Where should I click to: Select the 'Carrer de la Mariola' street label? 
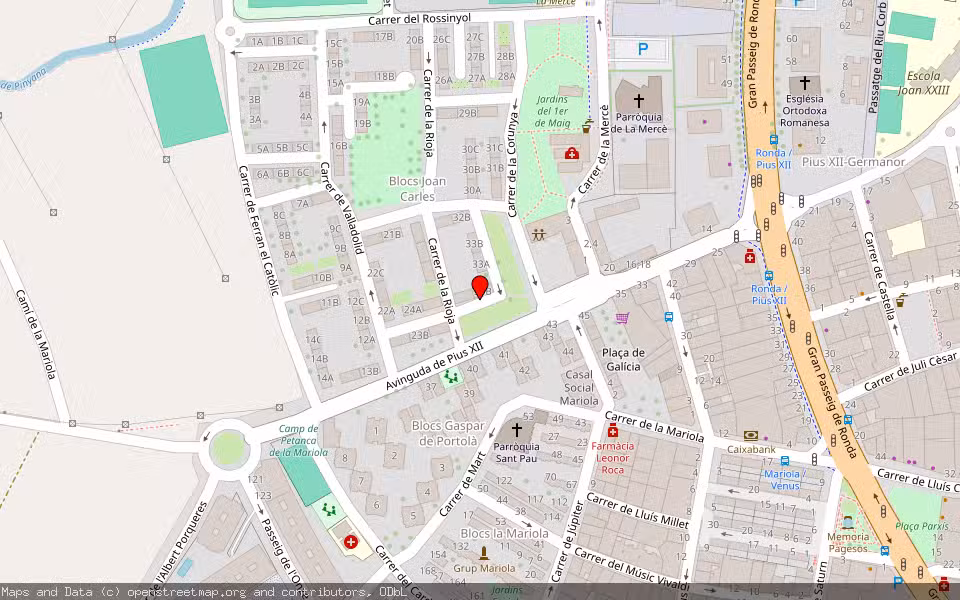click(x=654, y=427)
